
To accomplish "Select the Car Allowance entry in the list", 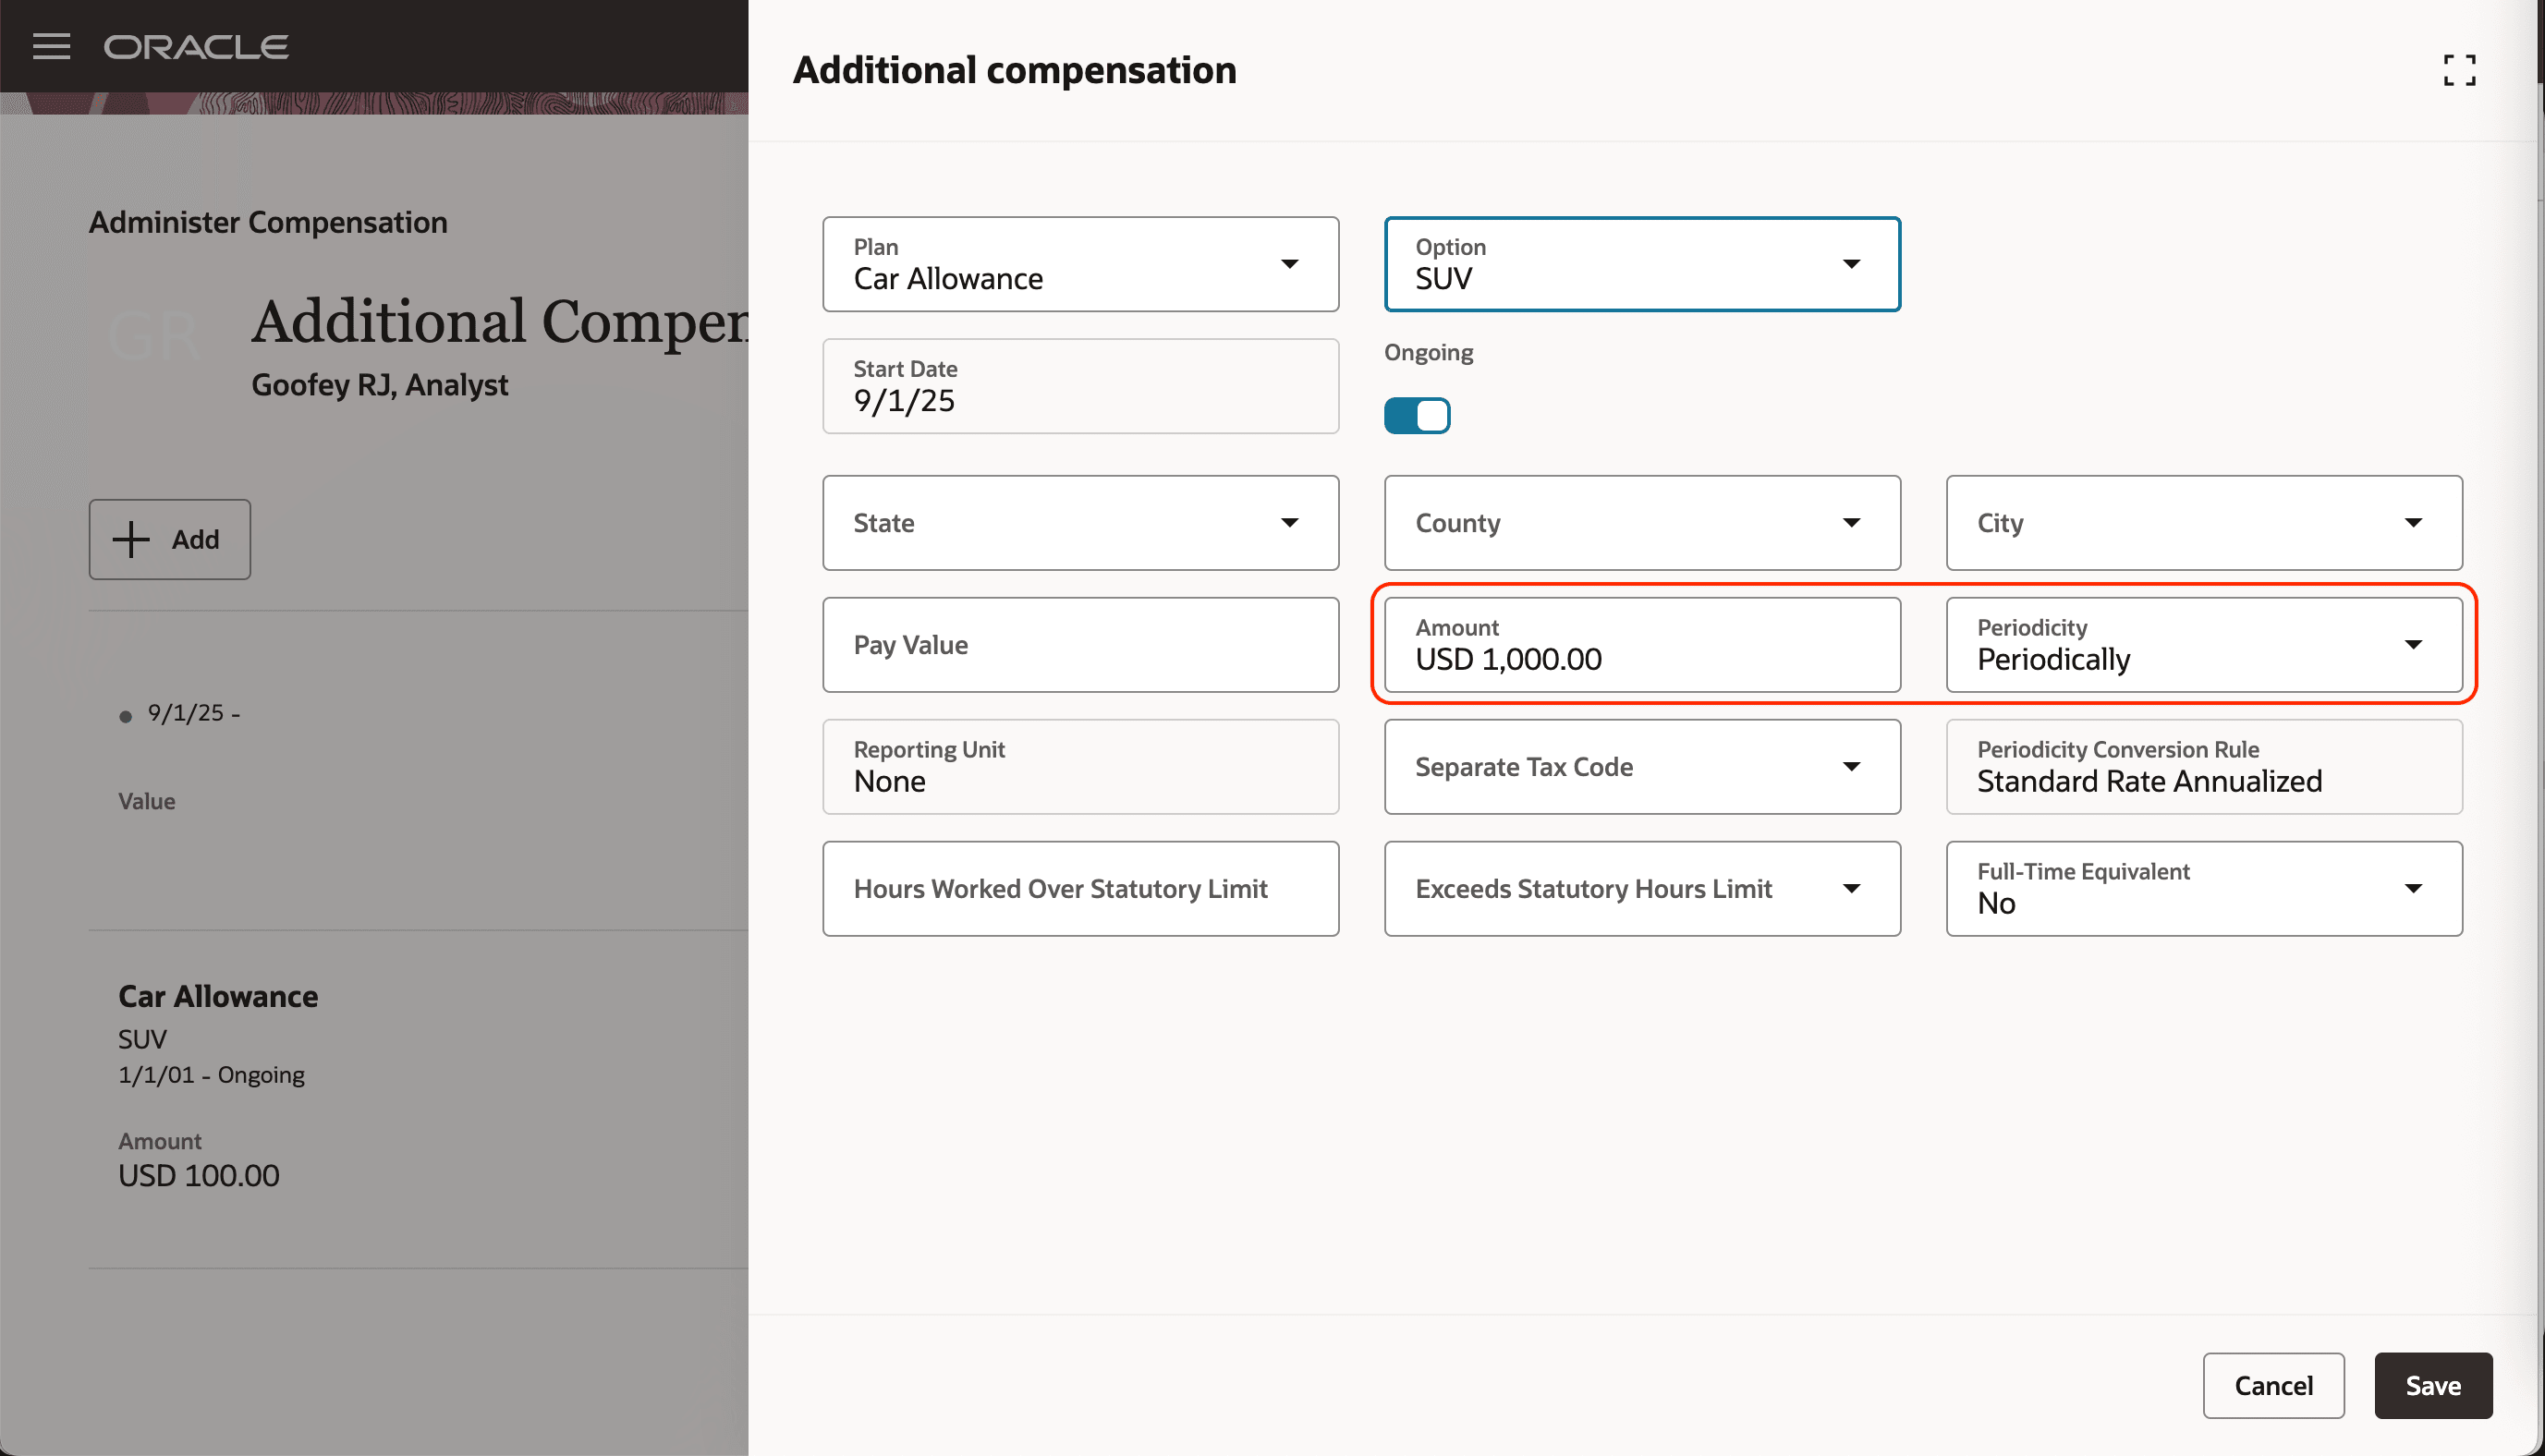I will click(218, 996).
